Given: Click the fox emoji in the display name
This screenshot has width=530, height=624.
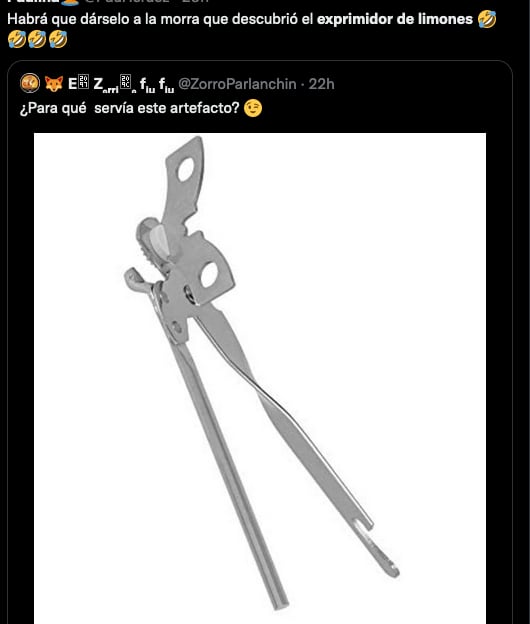Looking at the screenshot, I should tap(54, 84).
